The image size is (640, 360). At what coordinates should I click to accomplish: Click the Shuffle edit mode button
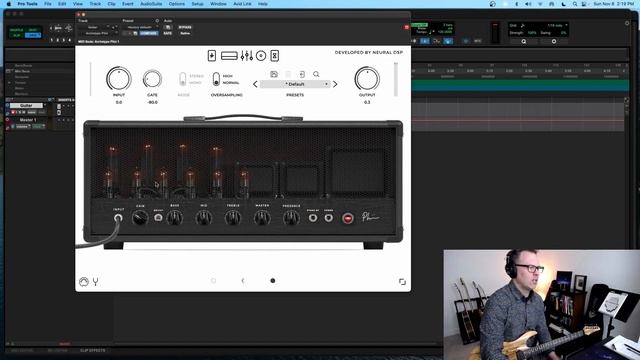(x=16, y=30)
